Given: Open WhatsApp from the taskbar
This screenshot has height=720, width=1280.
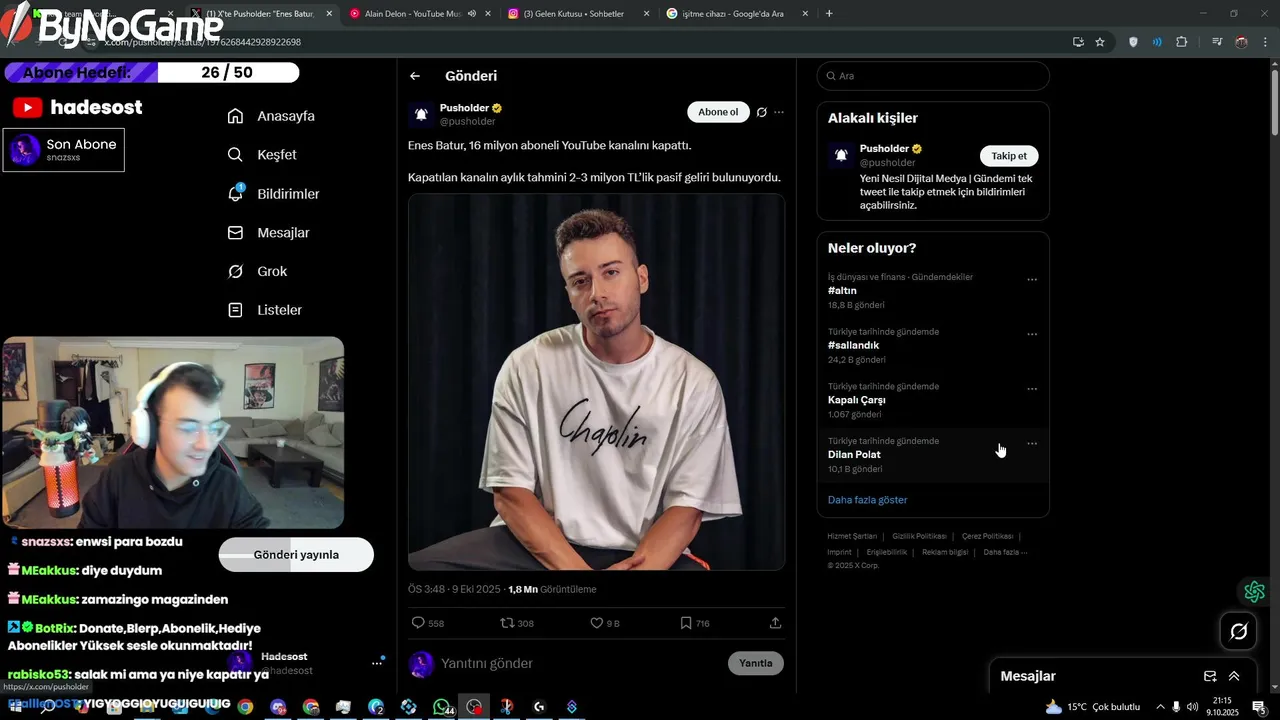Looking at the screenshot, I should pos(443,707).
